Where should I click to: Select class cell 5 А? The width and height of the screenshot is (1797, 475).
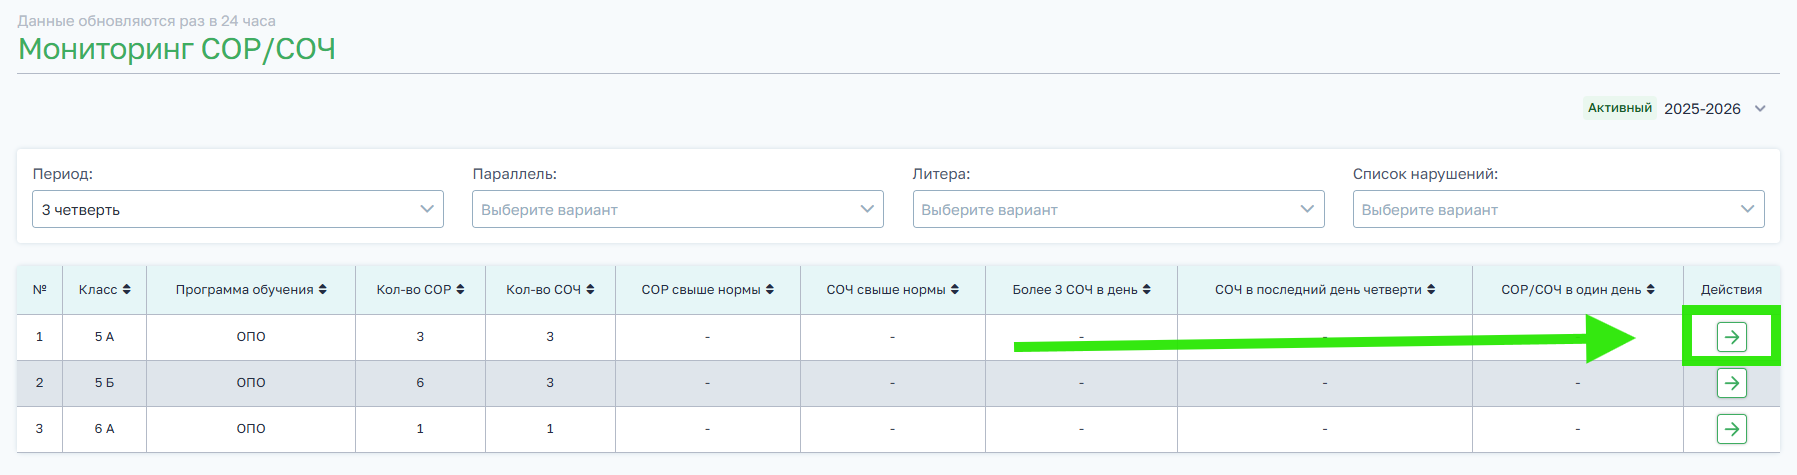point(104,337)
